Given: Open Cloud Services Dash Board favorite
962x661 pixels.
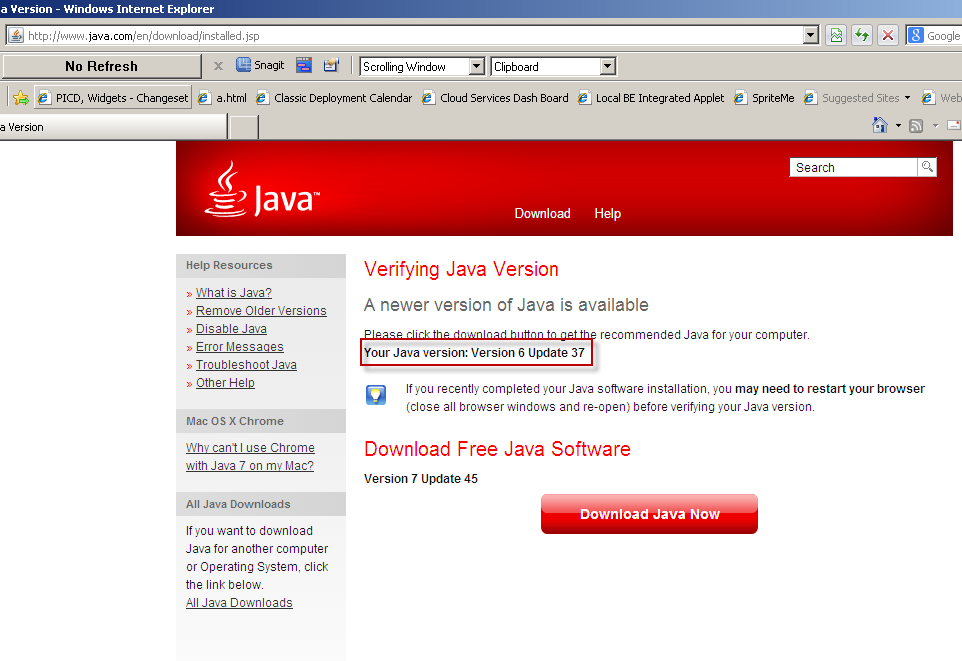Looking at the screenshot, I should coord(495,98).
